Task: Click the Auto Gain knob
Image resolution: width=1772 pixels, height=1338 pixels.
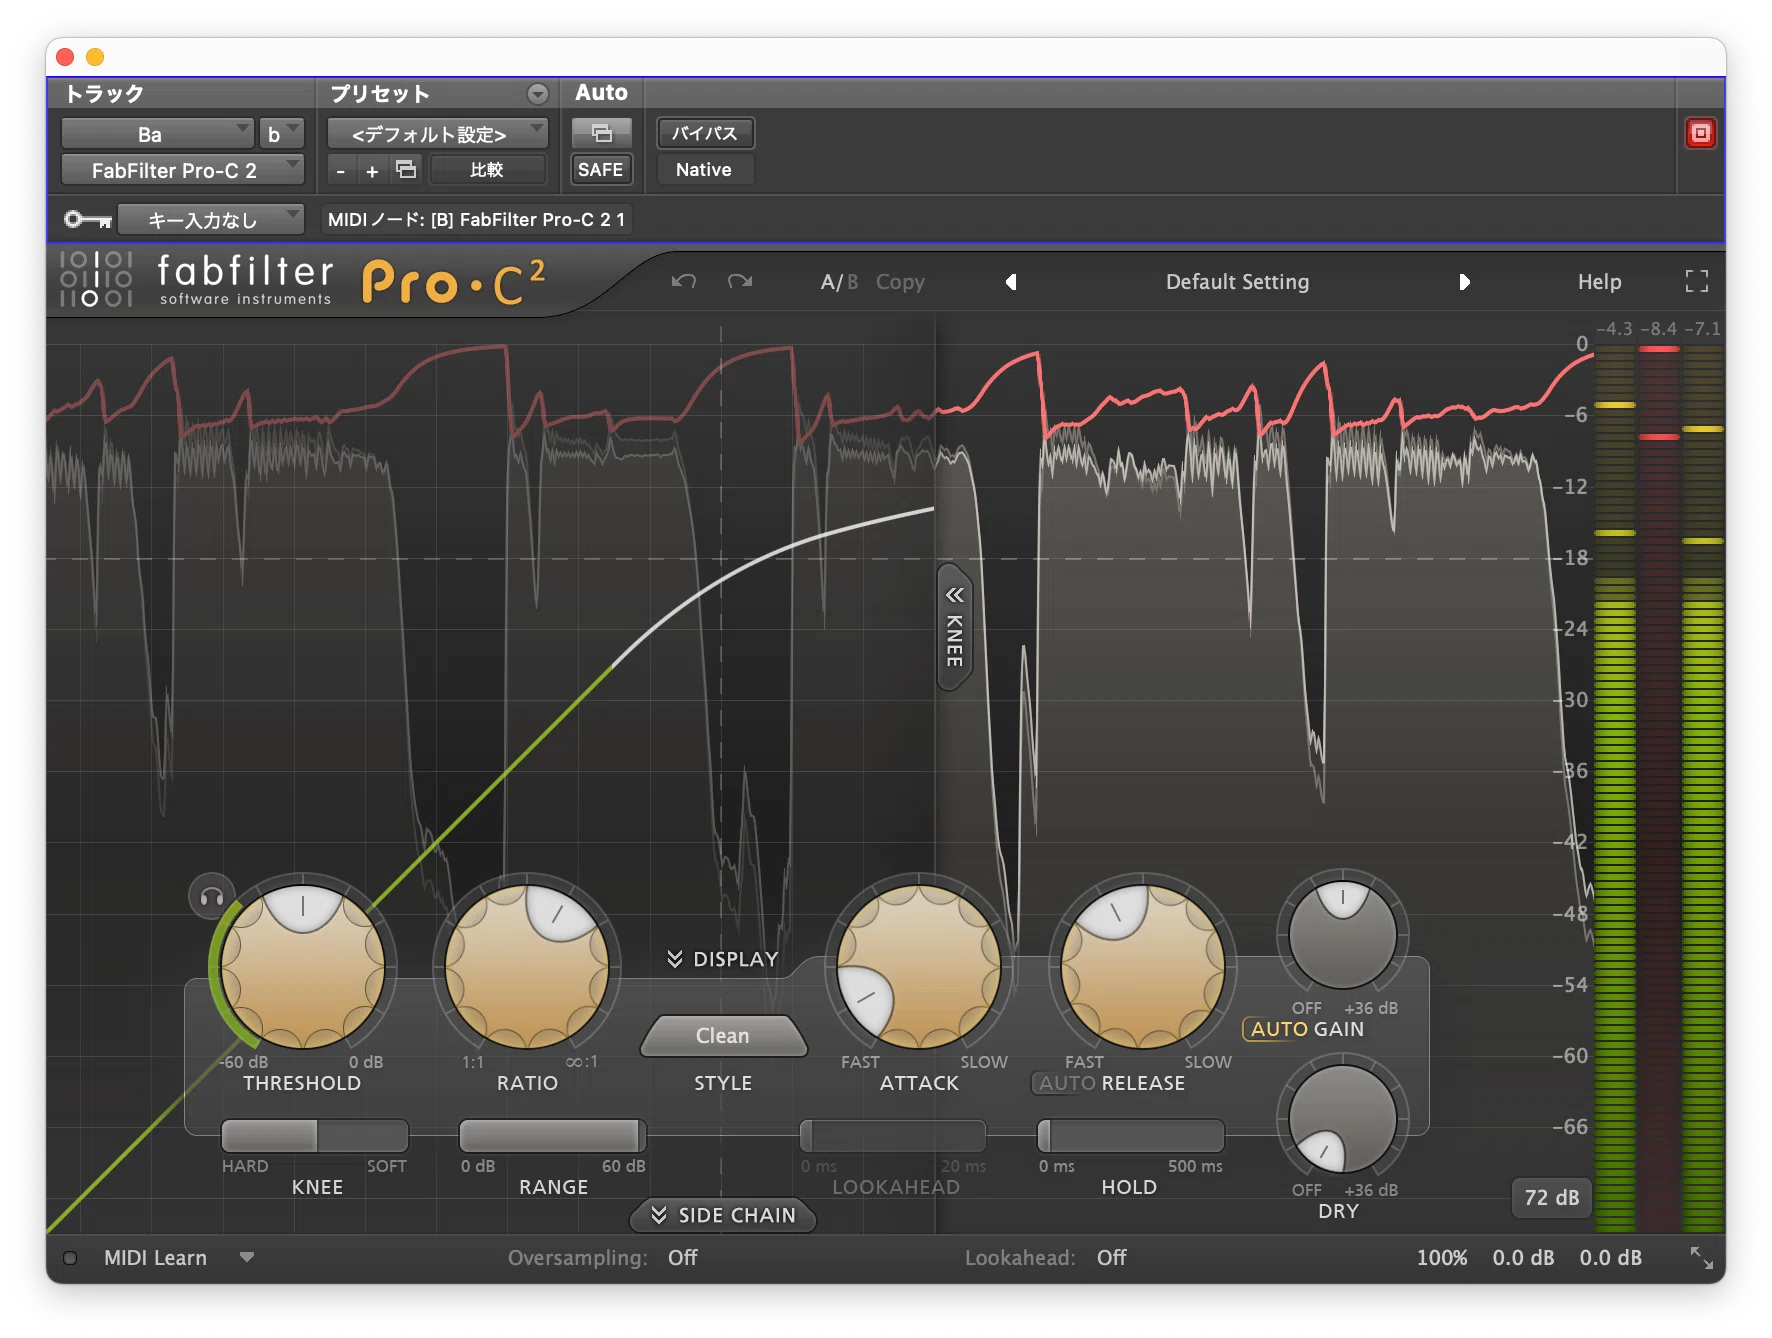Action: point(1342,935)
